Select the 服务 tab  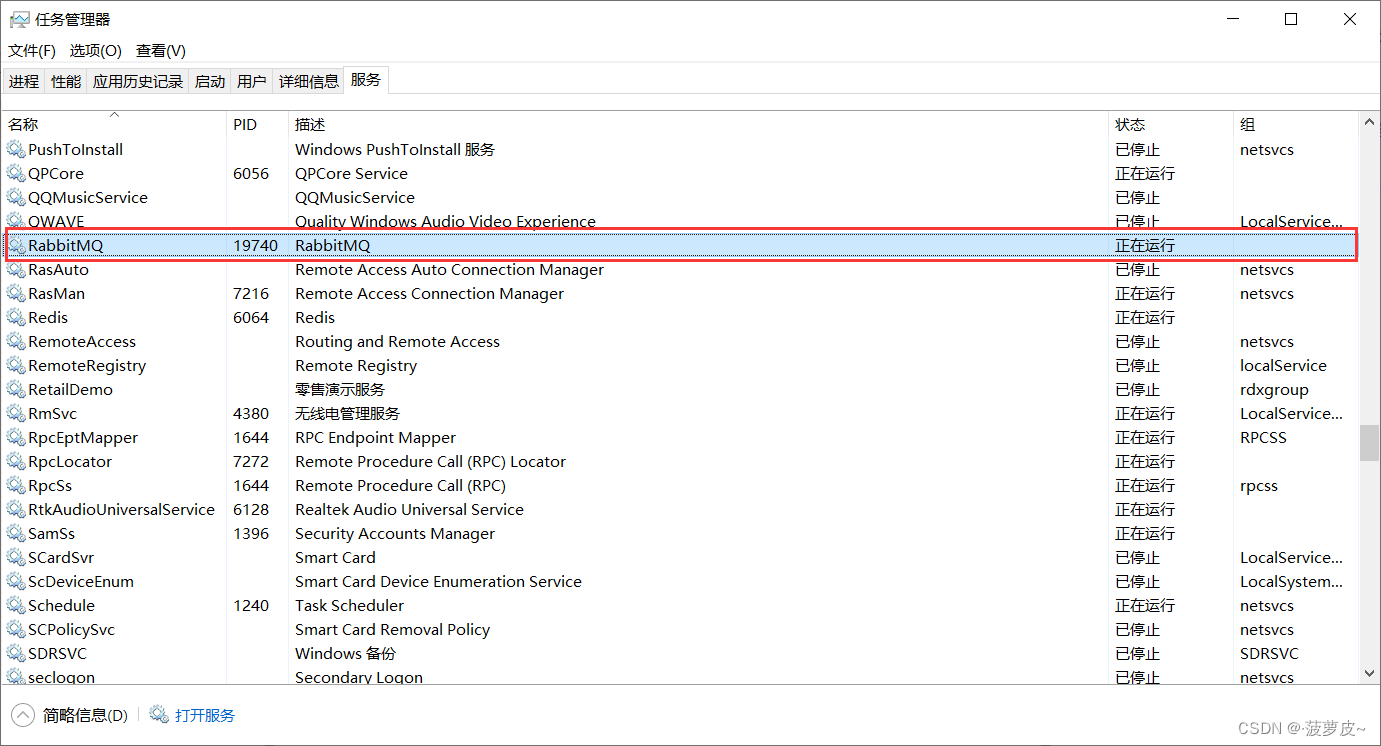(x=366, y=80)
